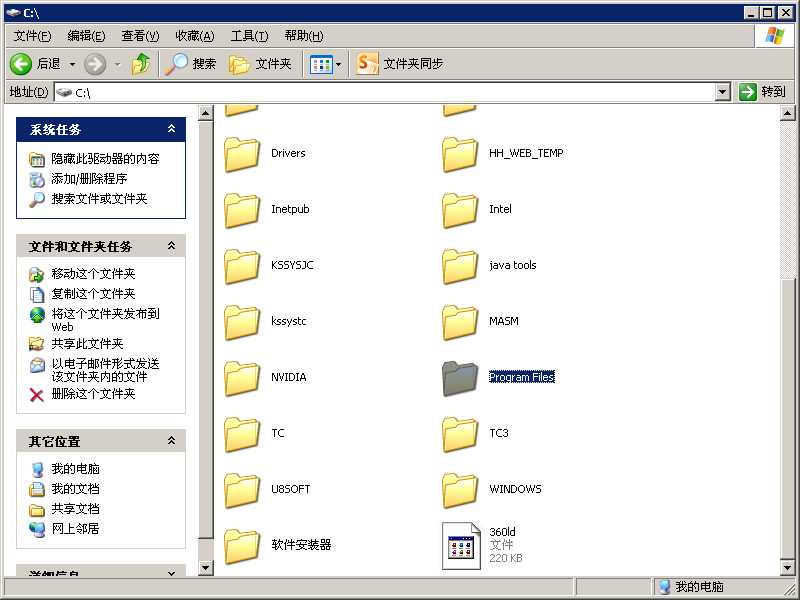This screenshot has height=600, width=800.
Task: Select the TC3 folder icon
Action: 460,434
